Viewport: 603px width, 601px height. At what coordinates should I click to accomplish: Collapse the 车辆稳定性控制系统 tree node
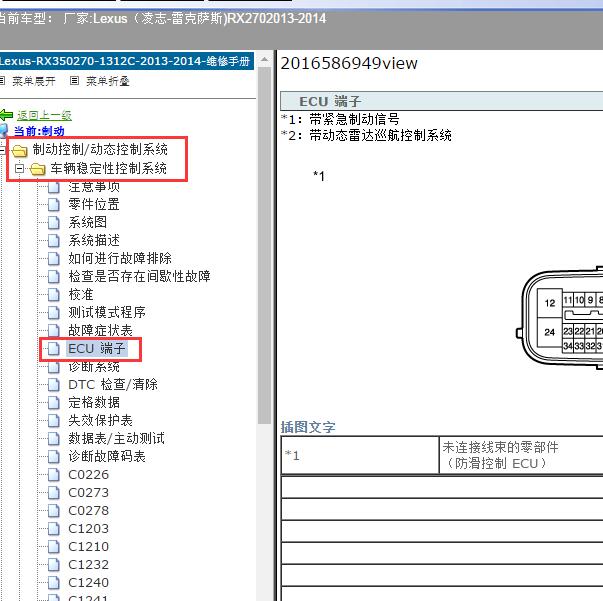click(19, 168)
